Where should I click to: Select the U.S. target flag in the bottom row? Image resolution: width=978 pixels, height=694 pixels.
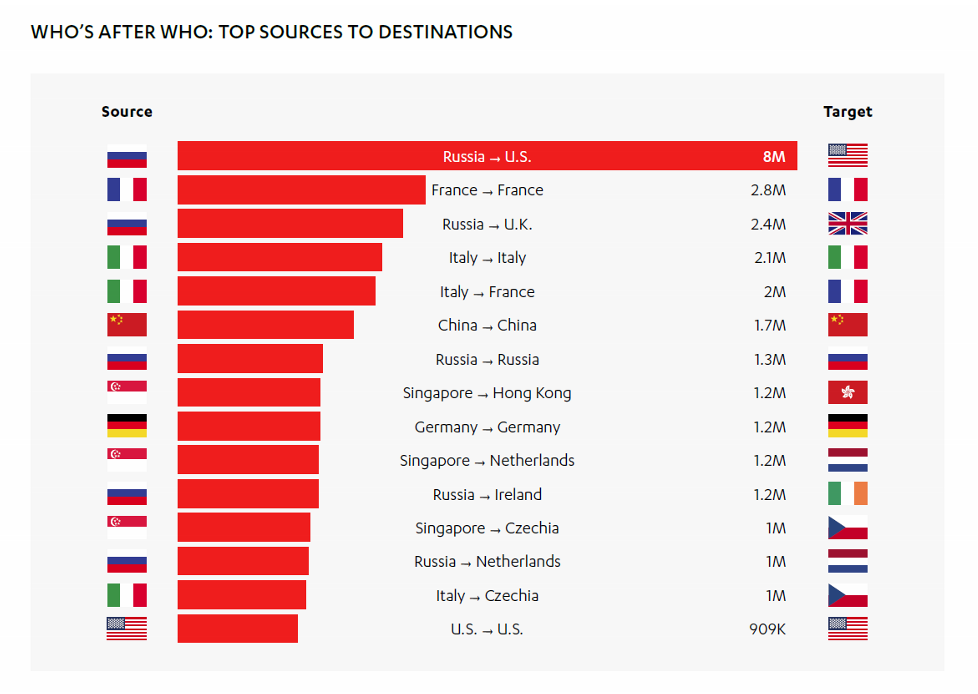847,629
